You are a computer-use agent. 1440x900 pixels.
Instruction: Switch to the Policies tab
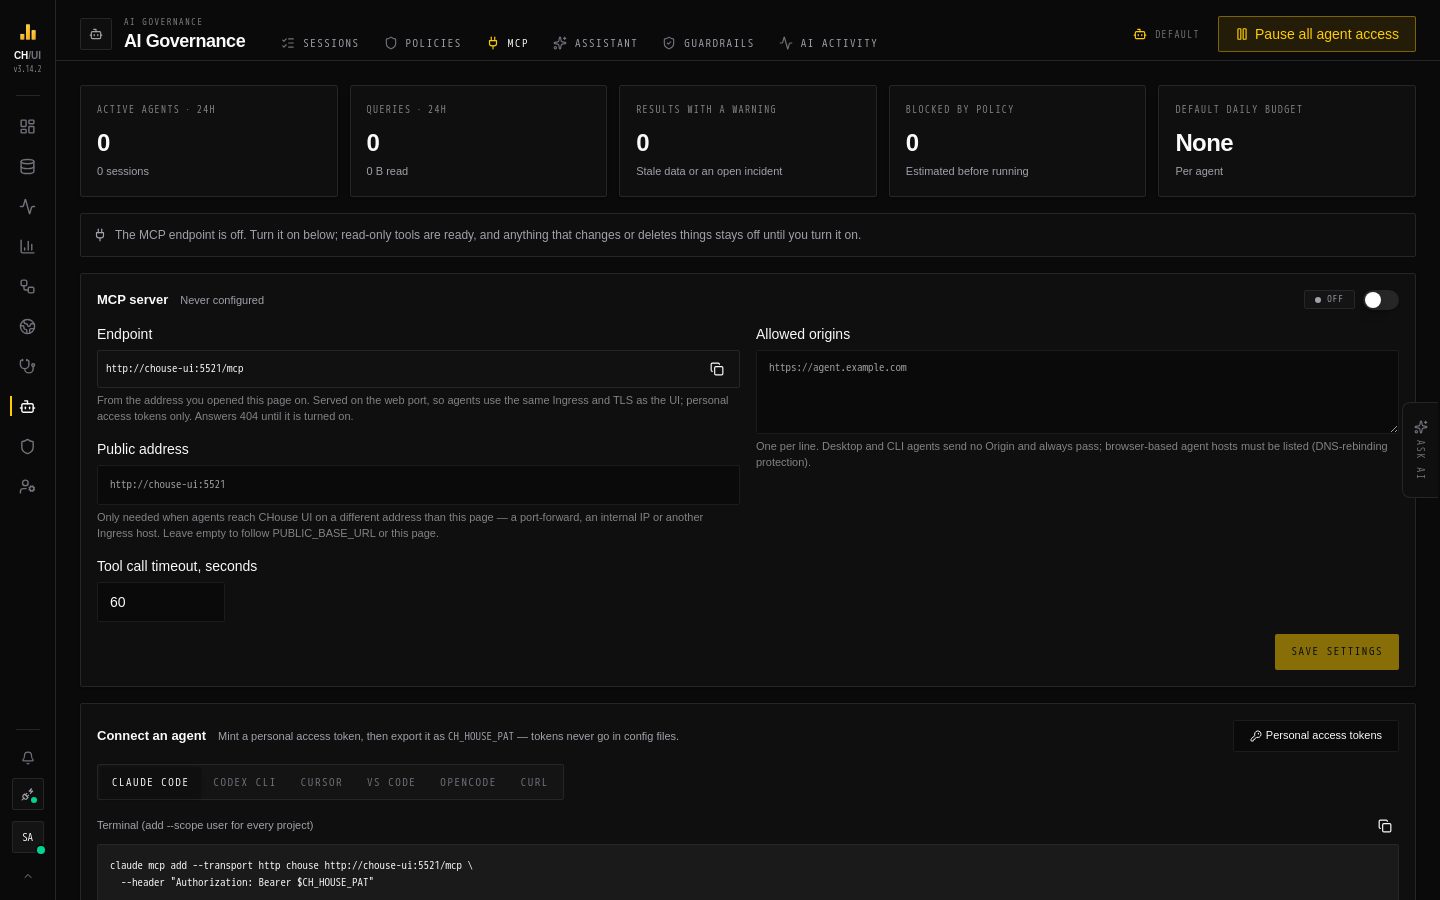[423, 43]
